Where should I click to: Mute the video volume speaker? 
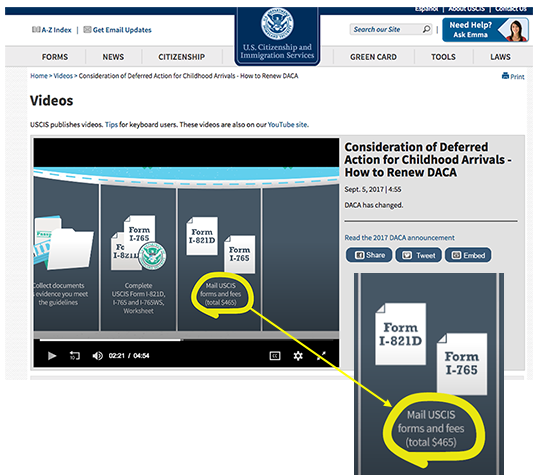98,356
